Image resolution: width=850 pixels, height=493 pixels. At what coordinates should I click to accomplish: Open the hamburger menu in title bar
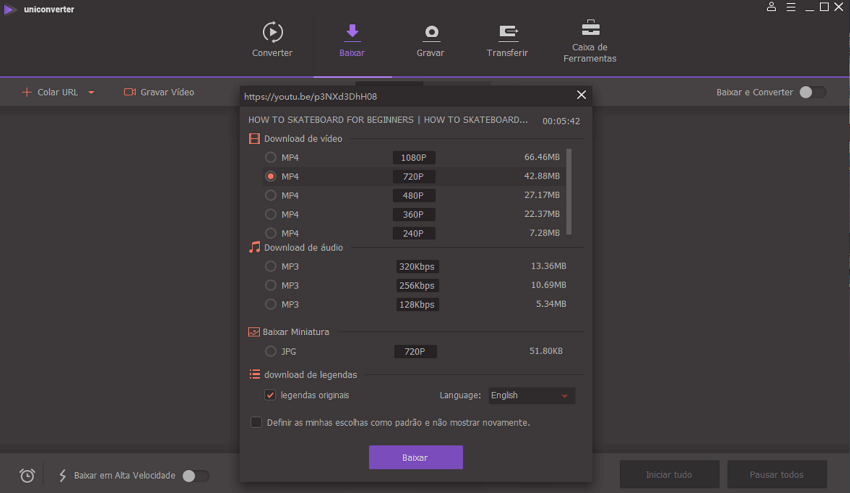(790, 7)
